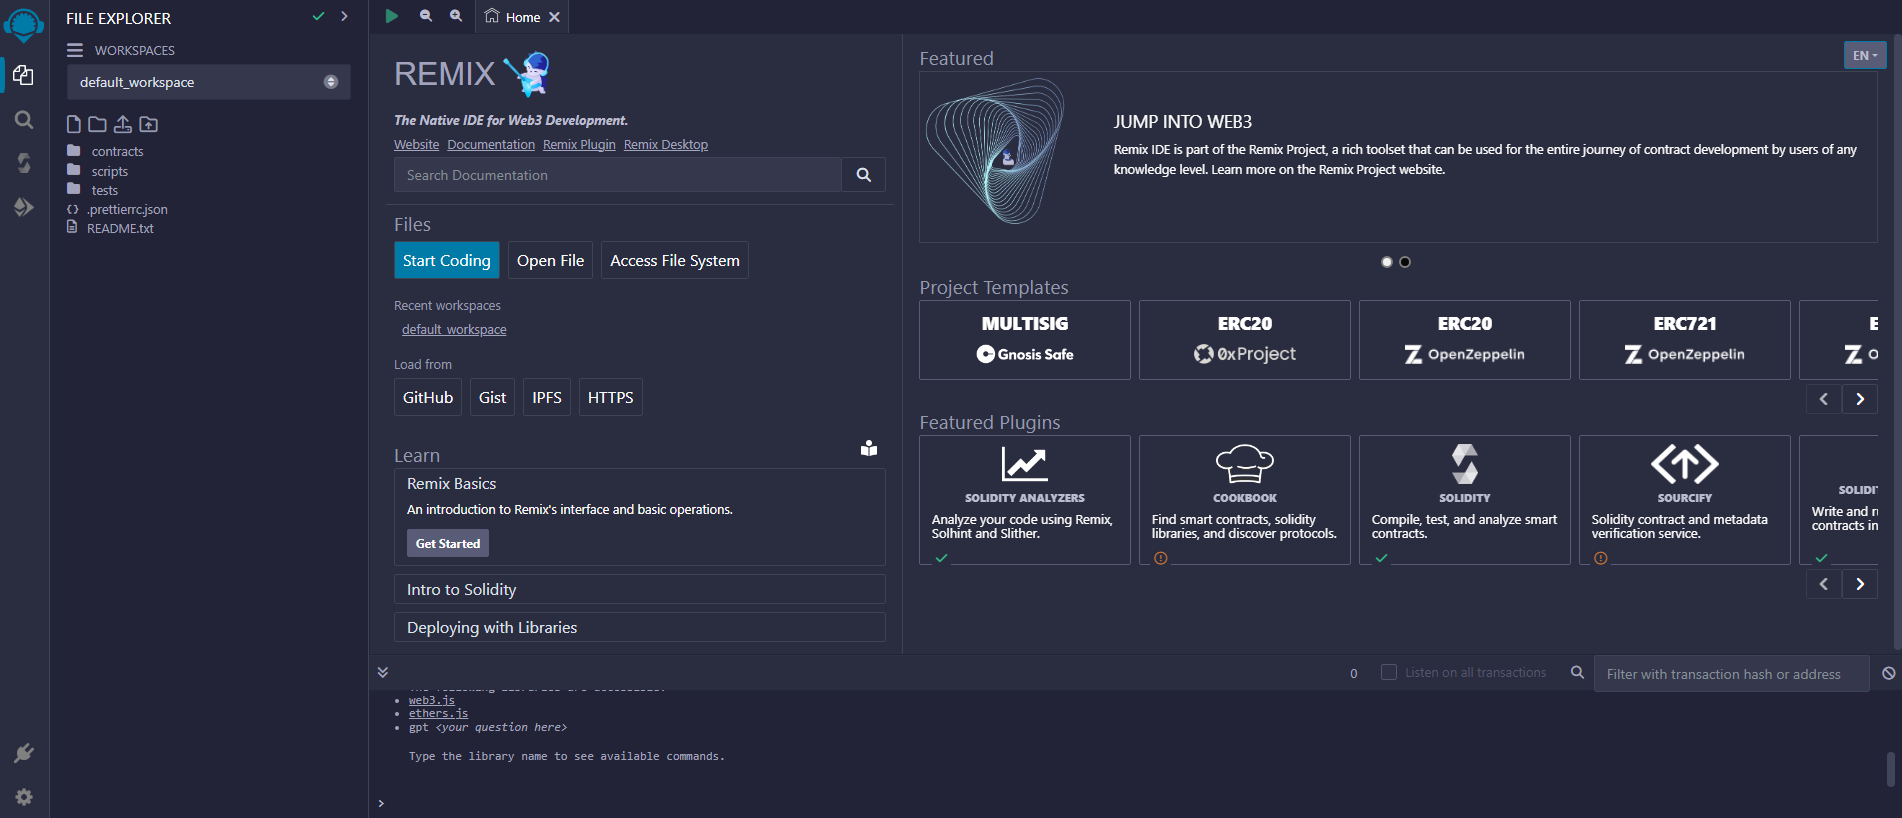Screen dimensions: 1902x818
Task: Open the Search in files sidebar icon
Action: [24, 120]
